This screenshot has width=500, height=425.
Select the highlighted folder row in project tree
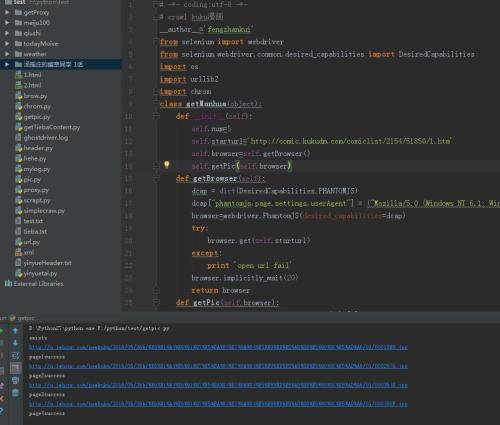coord(61,64)
